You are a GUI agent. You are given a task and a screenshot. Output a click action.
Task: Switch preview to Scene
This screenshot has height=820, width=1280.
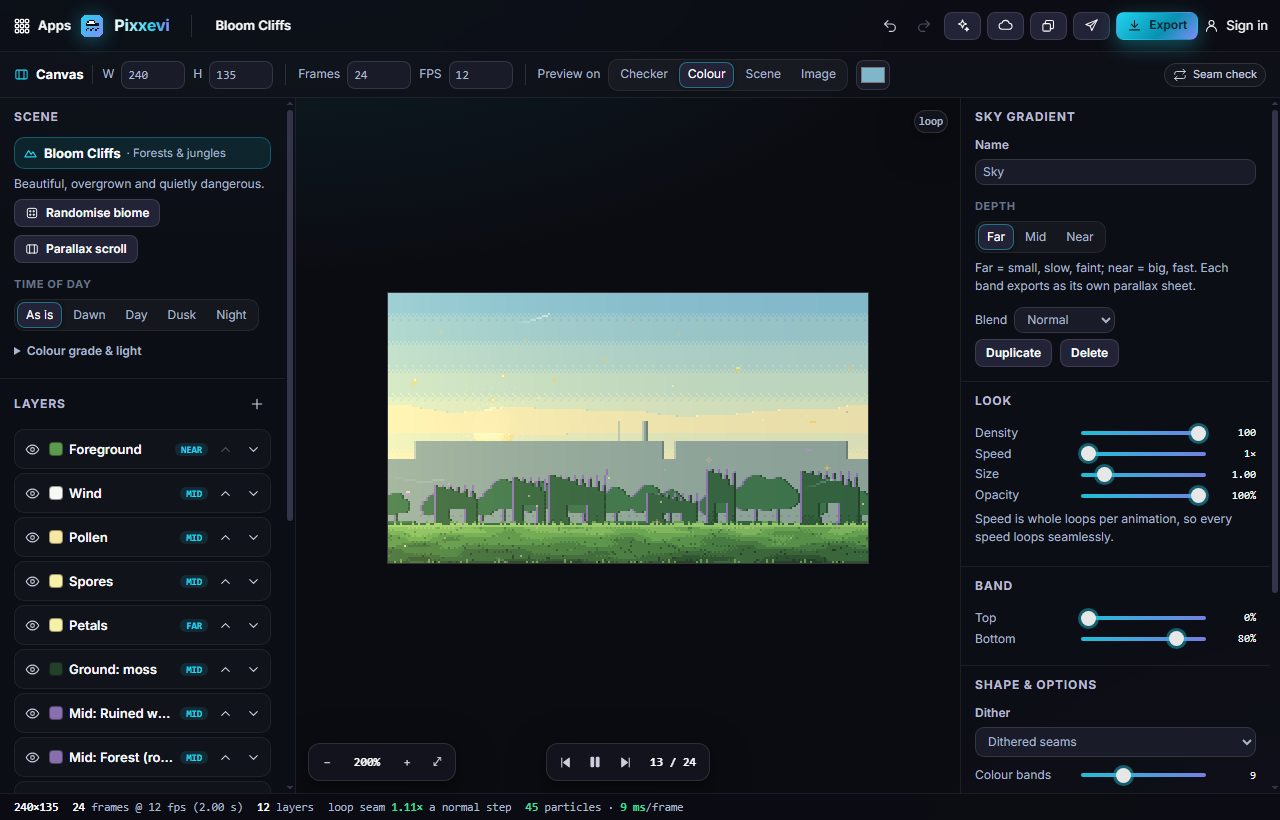pyautogui.click(x=763, y=74)
